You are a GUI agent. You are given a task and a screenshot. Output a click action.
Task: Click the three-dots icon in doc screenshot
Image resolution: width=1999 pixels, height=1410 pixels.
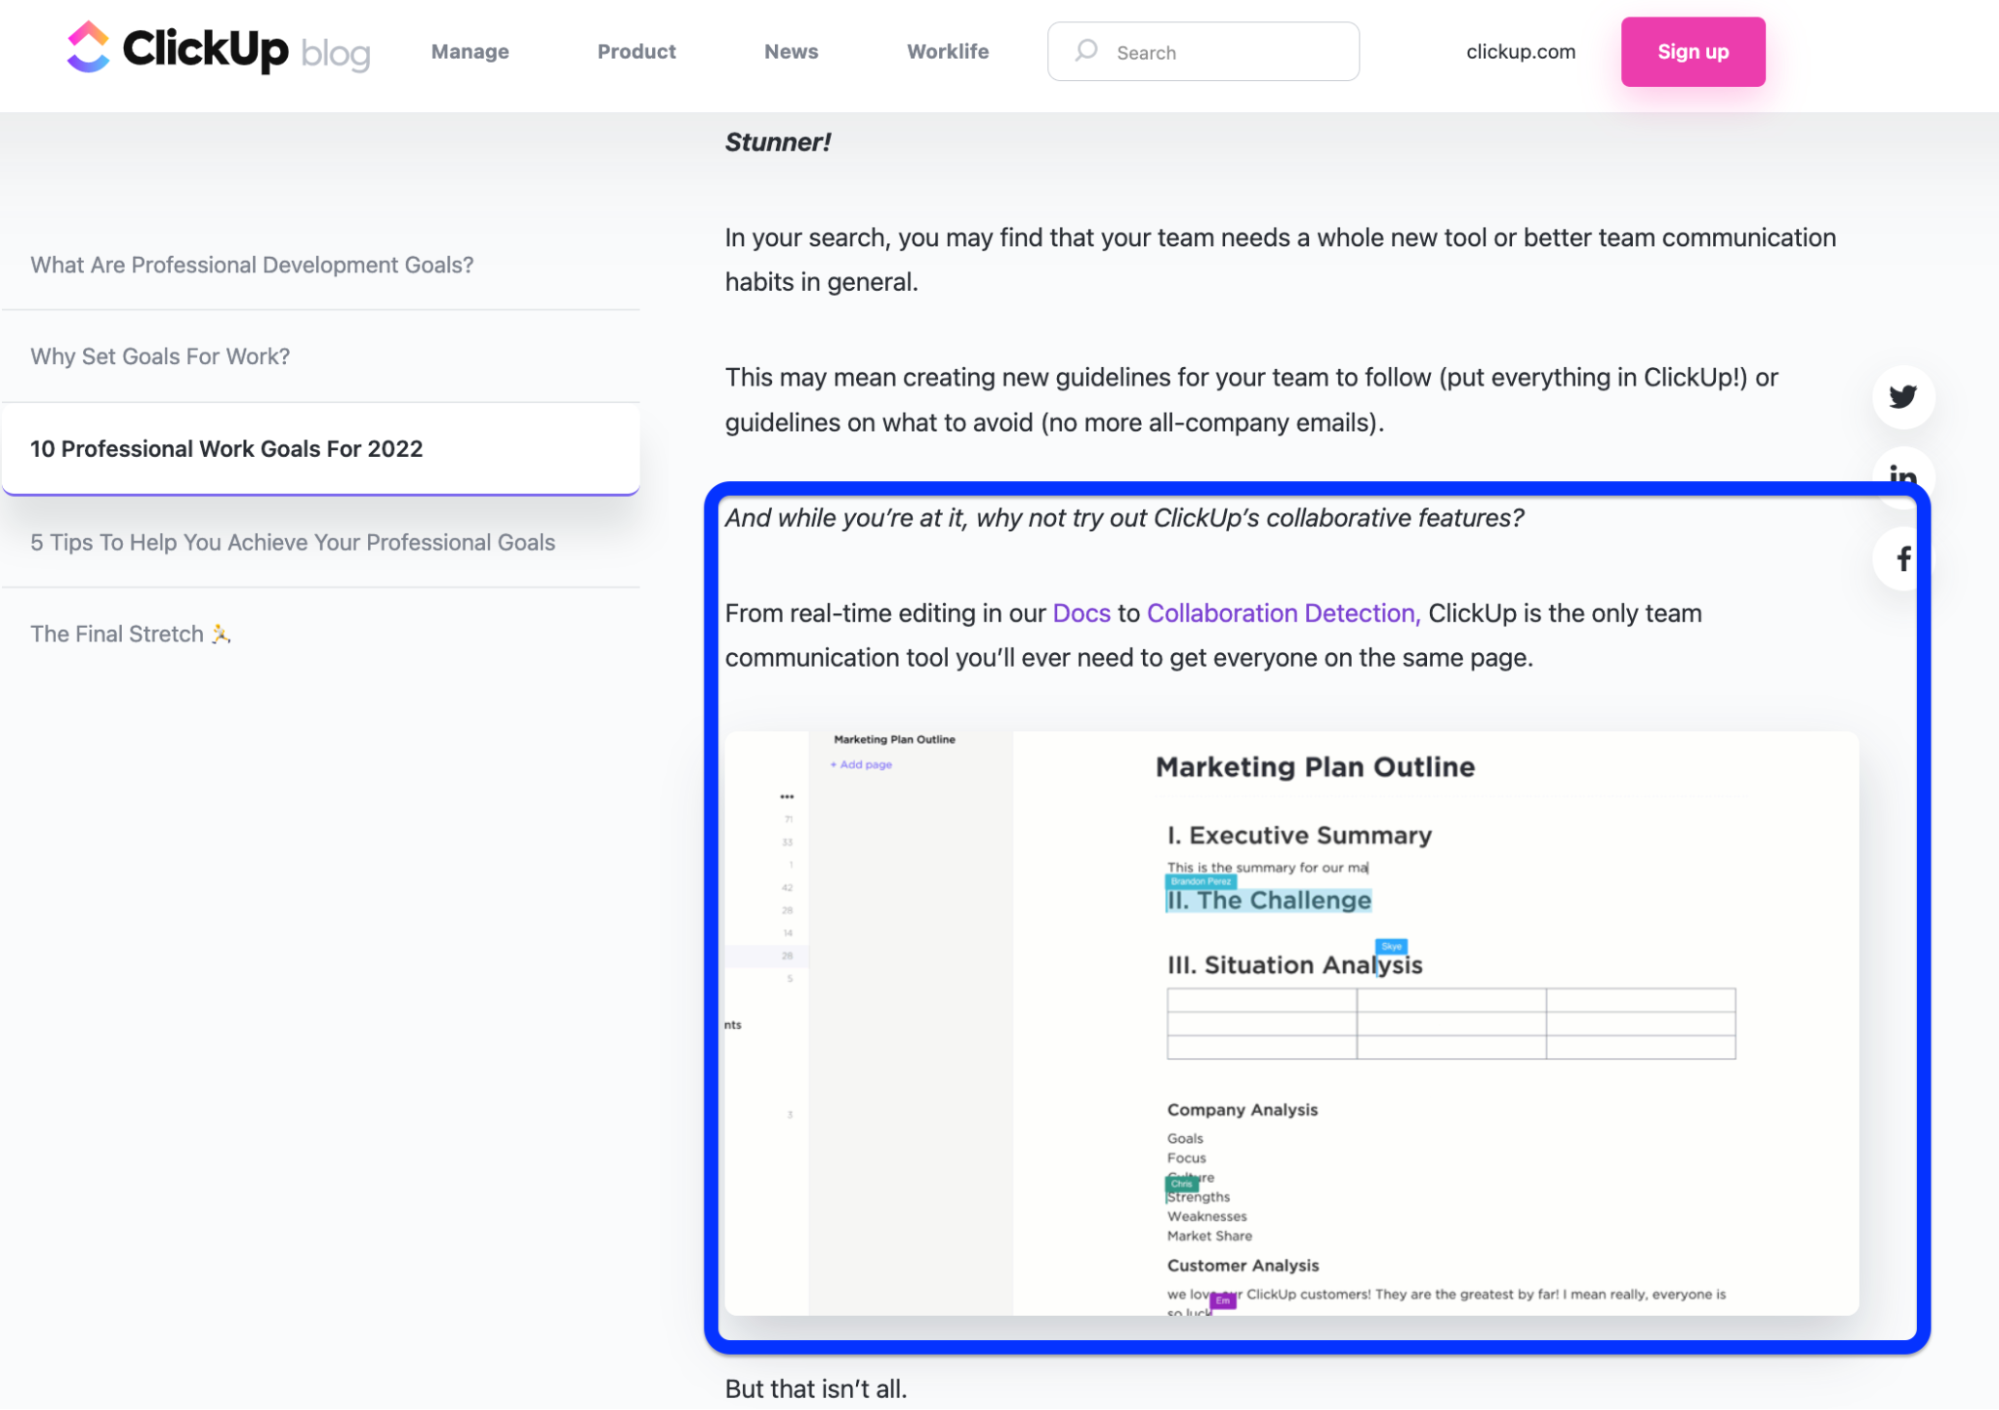pyautogui.click(x=787, y=797)
